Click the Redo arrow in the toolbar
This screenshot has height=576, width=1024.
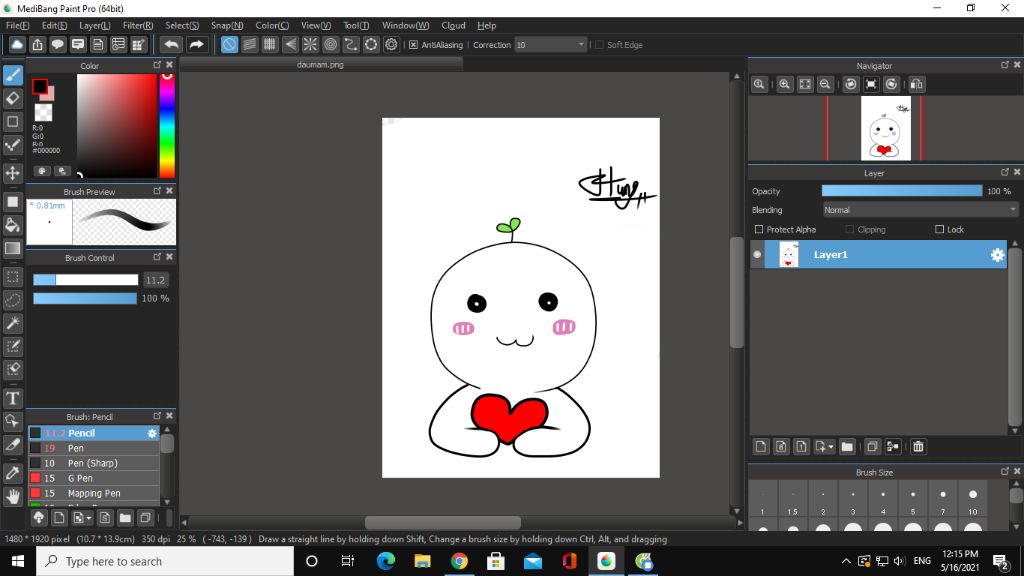(x=196, y=44)
